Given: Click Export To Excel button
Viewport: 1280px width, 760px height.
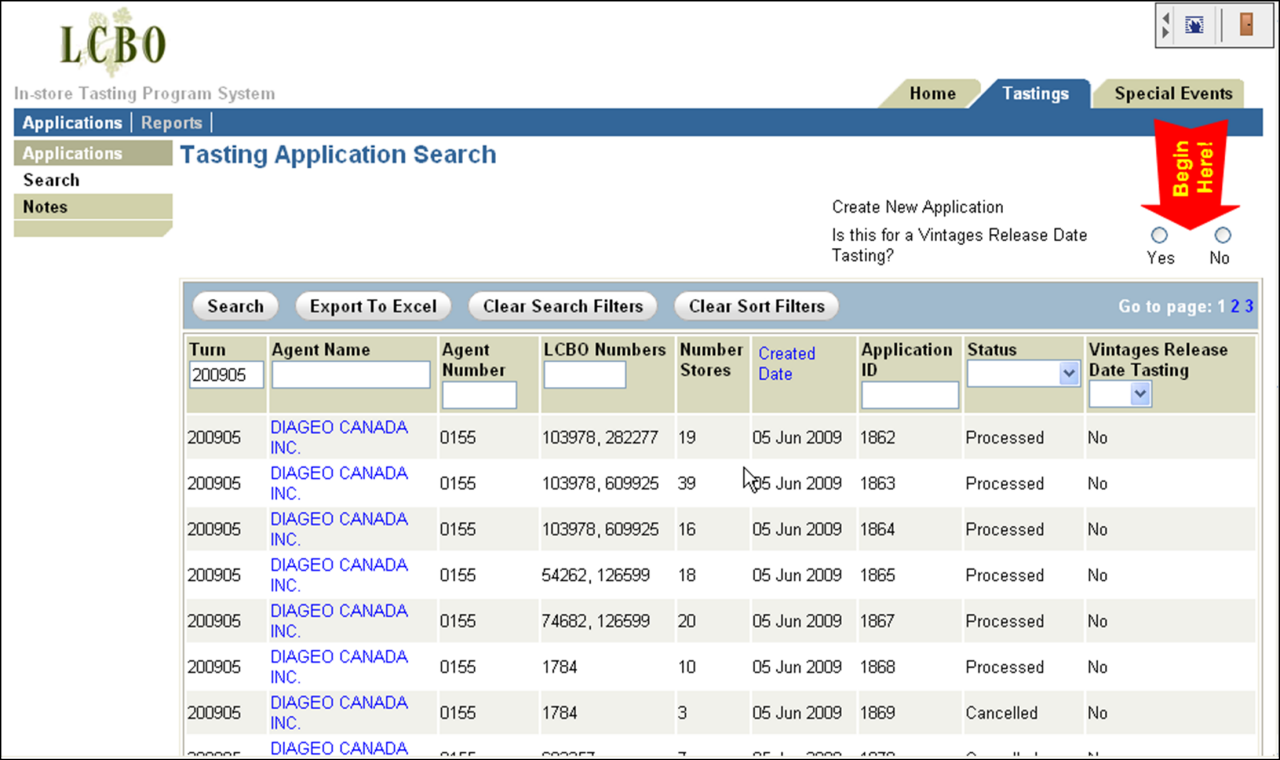Looking at the screenshot, I should [373, 306].
